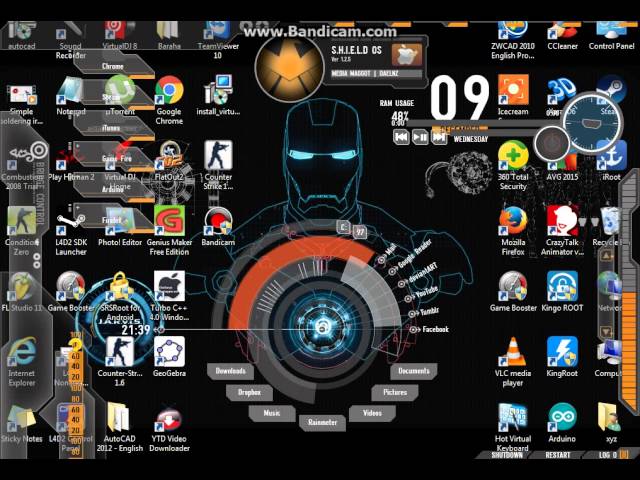Viewport: 640px width, 480px height.
Task: Skip to previous track
Action: [x=401, y=137]
